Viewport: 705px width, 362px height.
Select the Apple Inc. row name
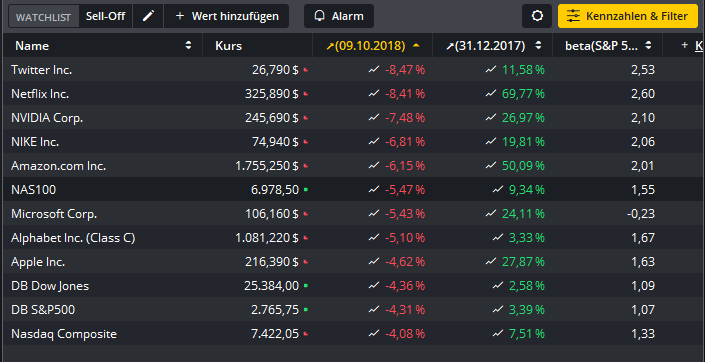(x=38, y=262)
